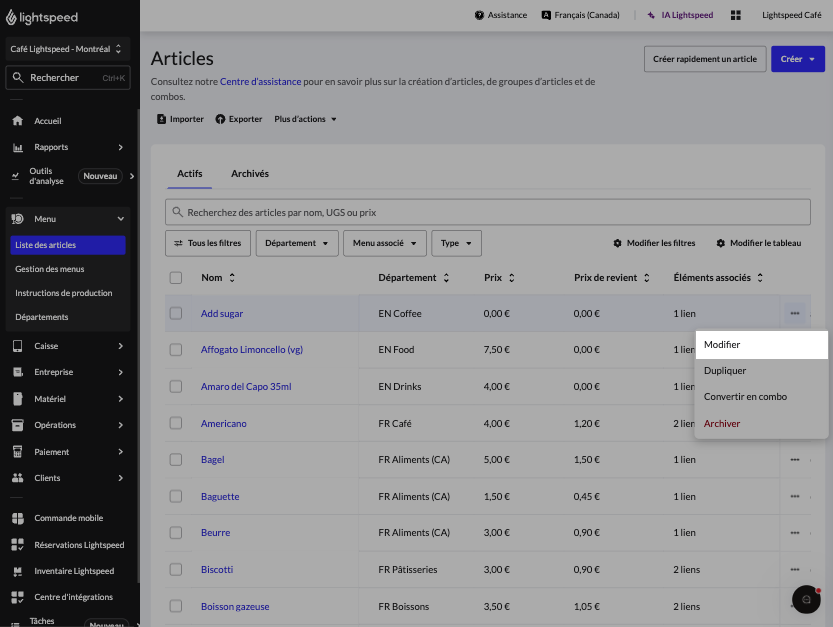The height and width of the screenshot is (627, 833).
Task: Open Inventaire Lightspeed icon
Action: click(x=18, y=571)
